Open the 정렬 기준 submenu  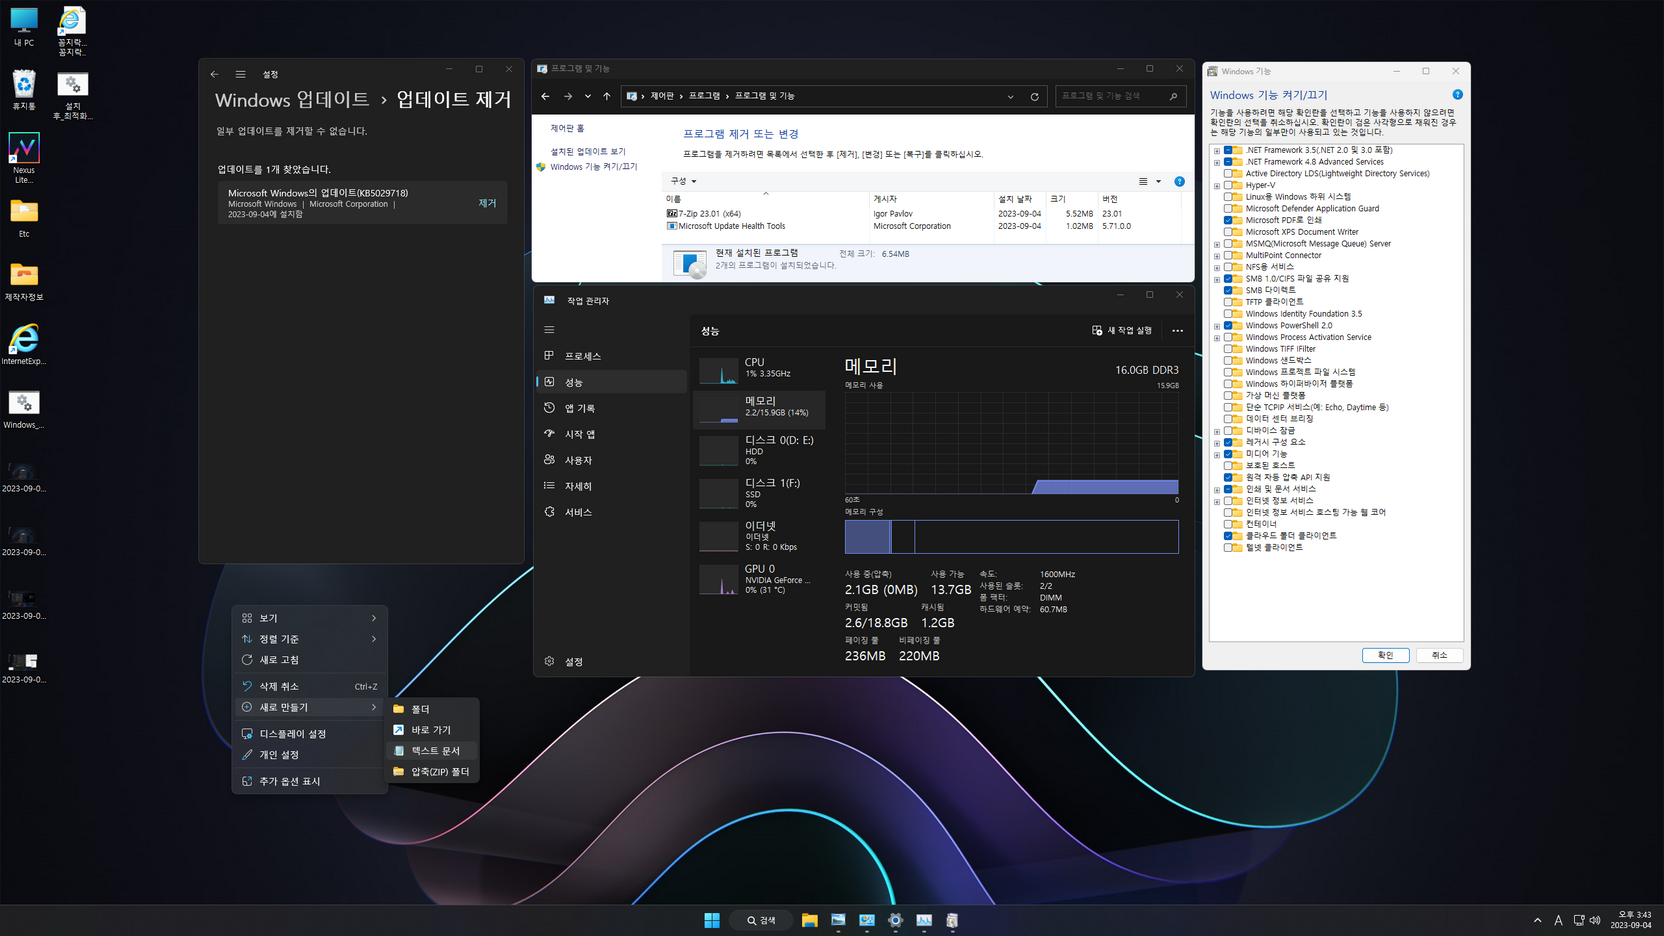coord(310,639)
